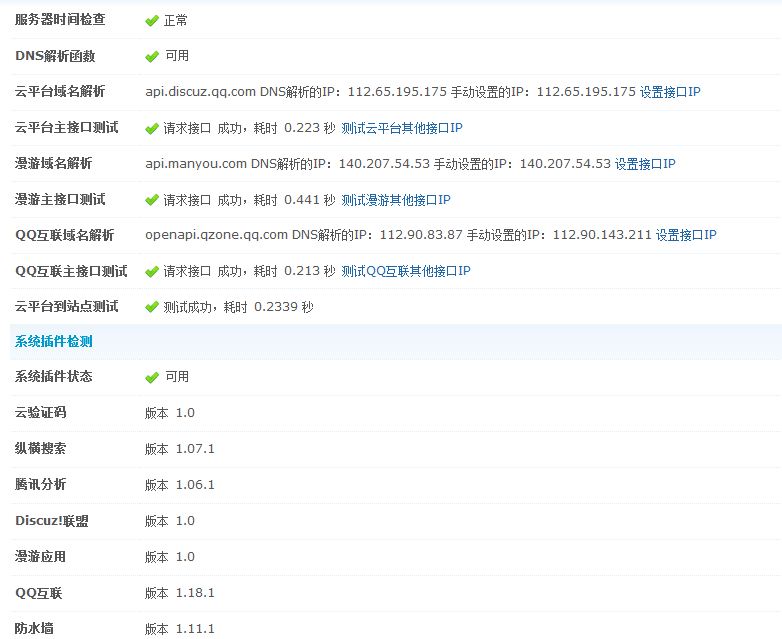Open 测试云平台其他接口IP link
Viewport: 782px width, 639px height.
[401, 128]
